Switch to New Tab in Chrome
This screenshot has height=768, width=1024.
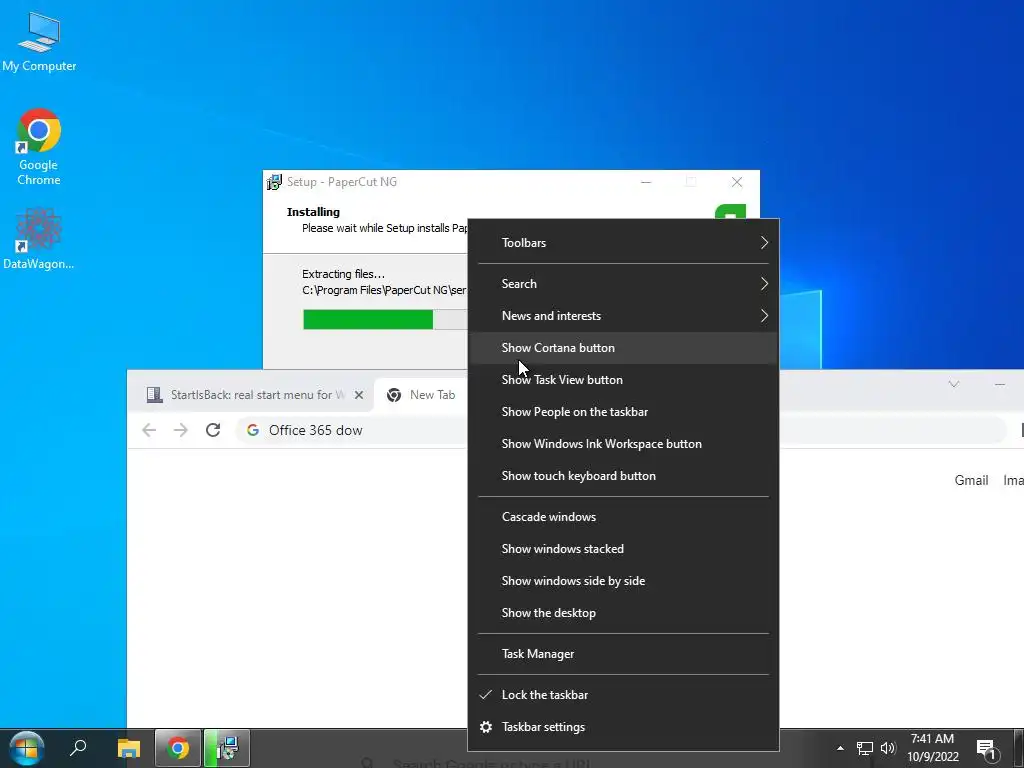tap(421, 395)
